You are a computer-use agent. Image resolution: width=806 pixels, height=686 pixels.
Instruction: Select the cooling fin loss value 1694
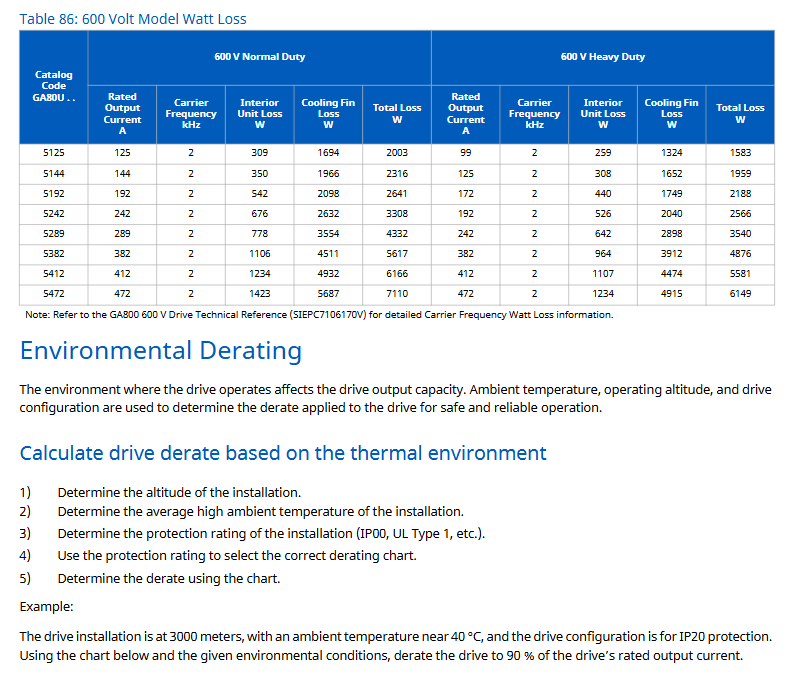click(x=328, y=153)
